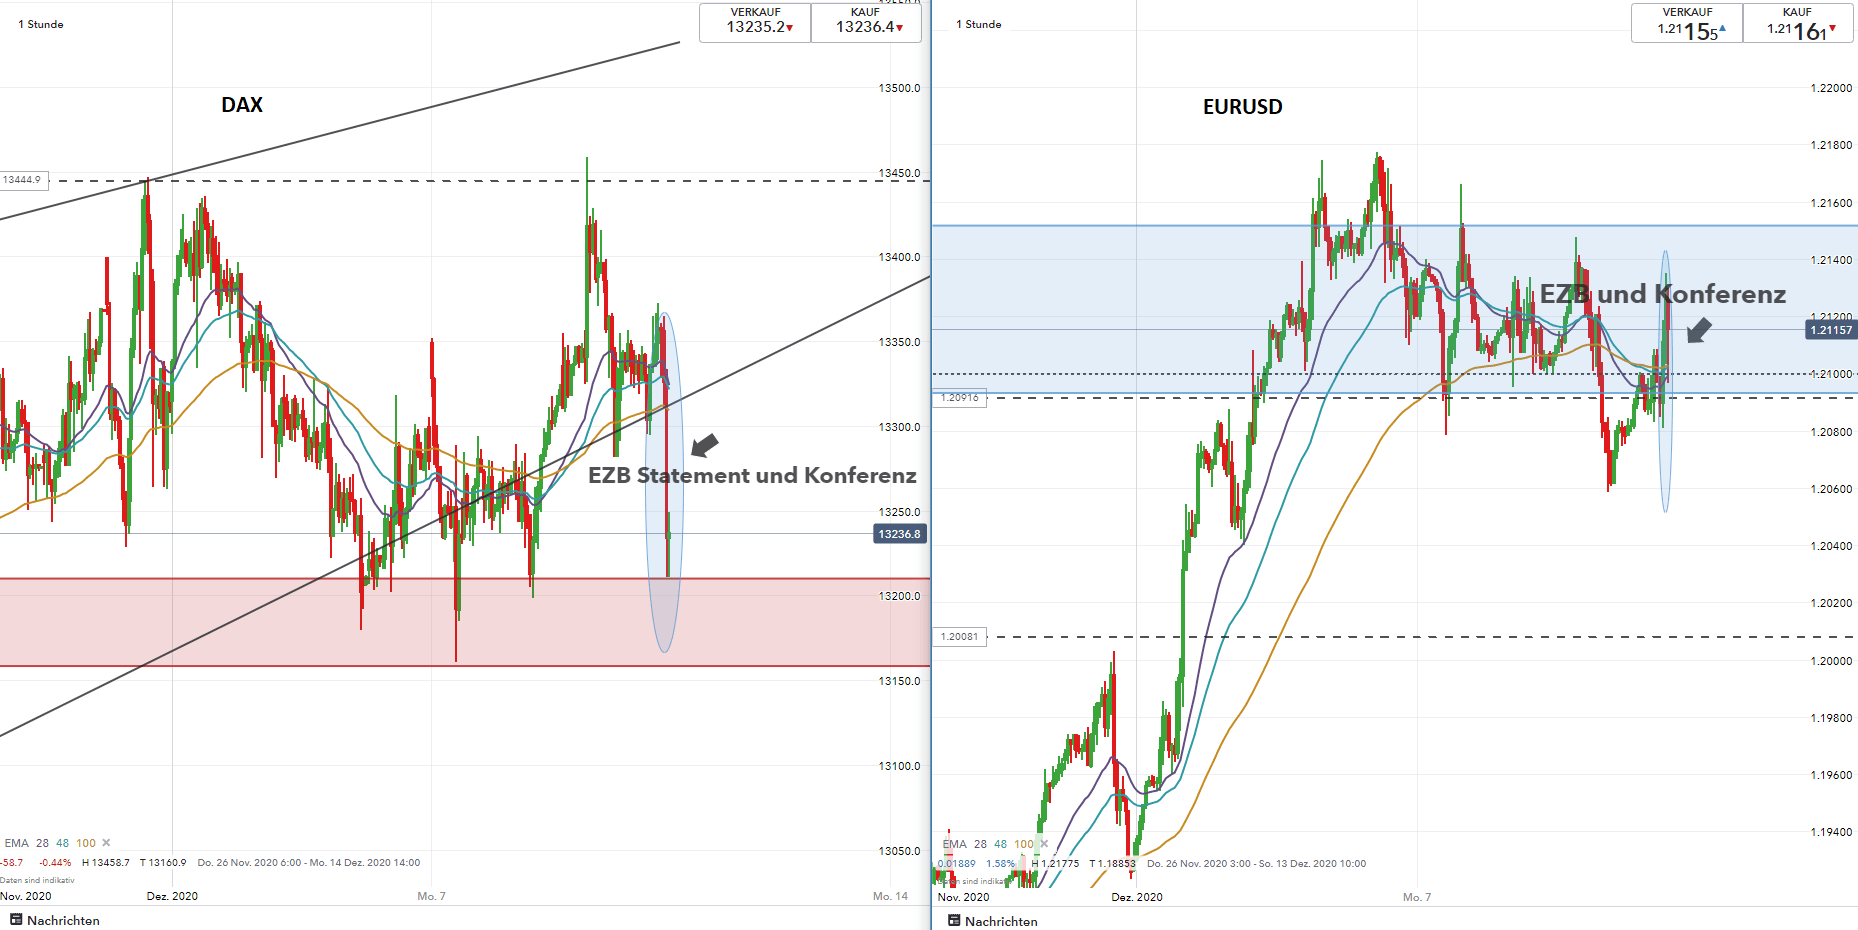This screenshot has width=1858, height=930.
Task: Click the EURUSD VERKAUF 1.21155 price button
Action: (x=1687, y=23)
